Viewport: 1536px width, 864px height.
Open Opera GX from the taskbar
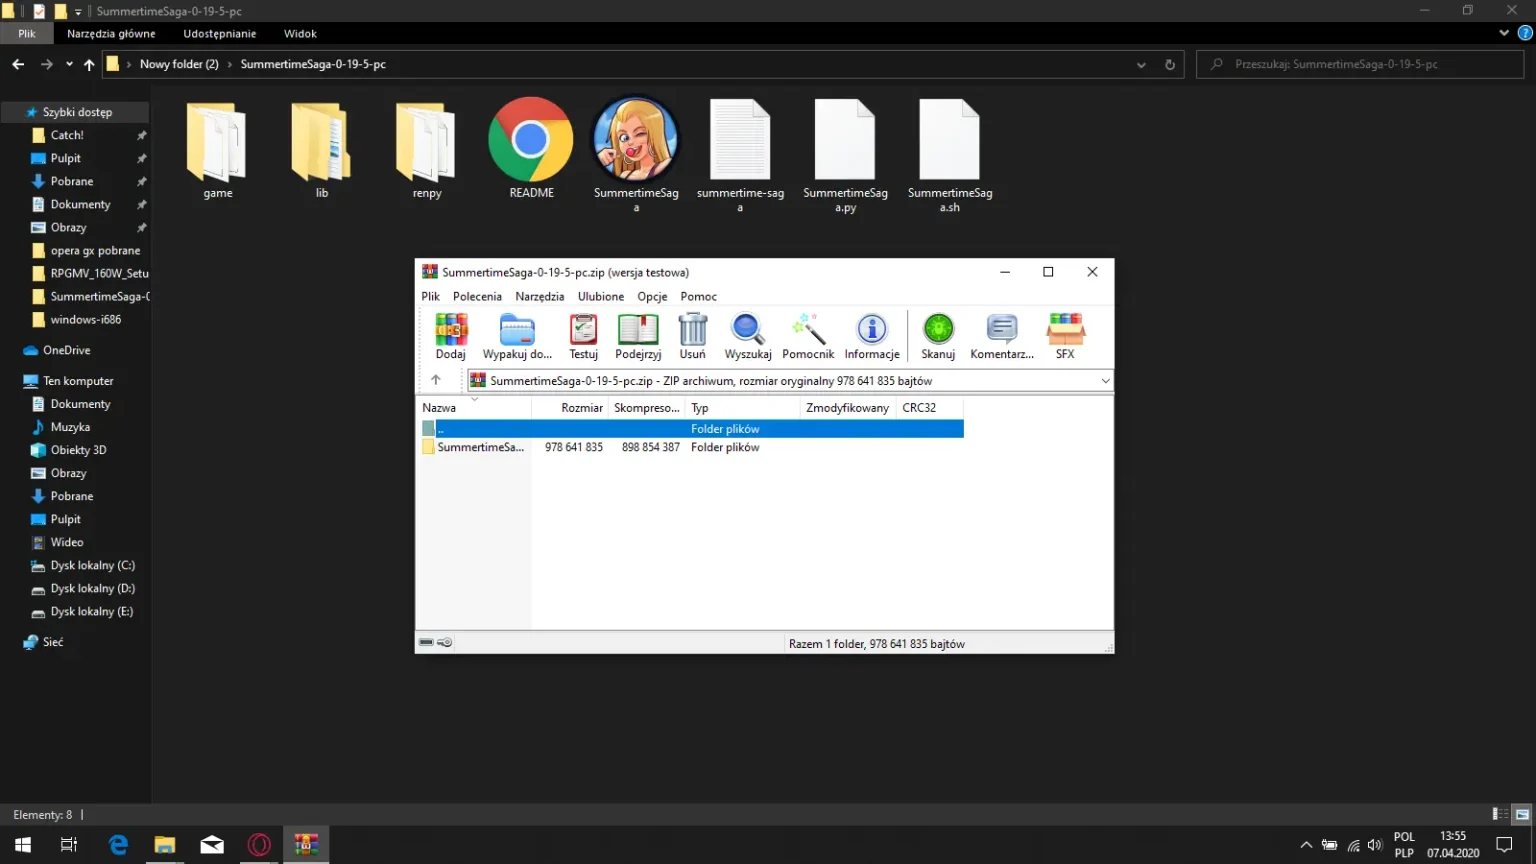pos(259,845)
